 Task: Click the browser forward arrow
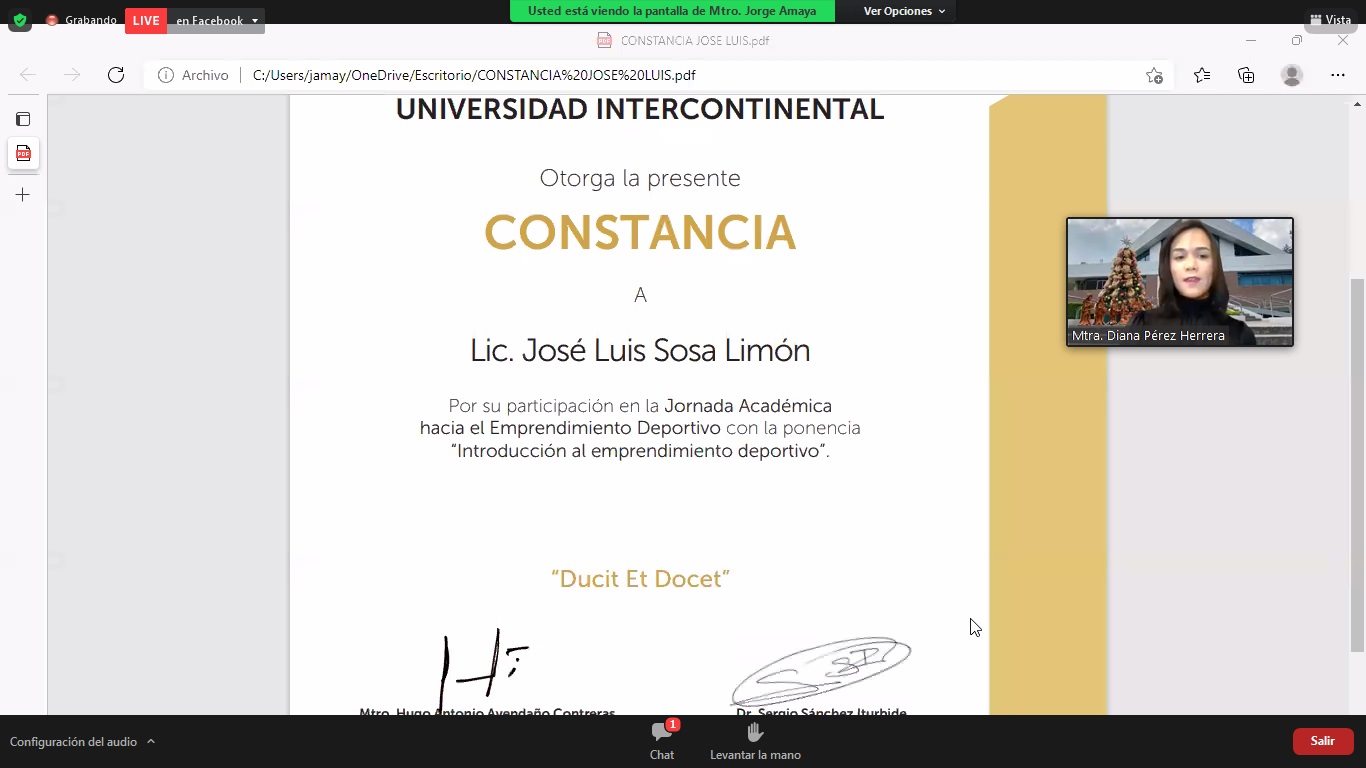(72, 75)
